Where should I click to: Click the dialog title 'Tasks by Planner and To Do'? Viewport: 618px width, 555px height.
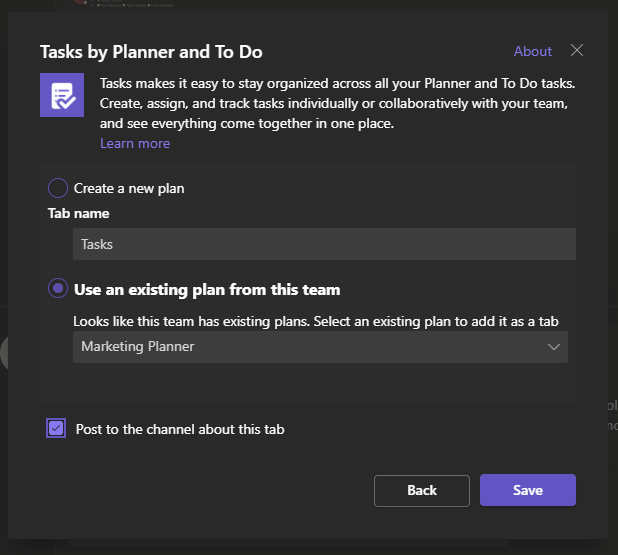[x=151, y=52]
